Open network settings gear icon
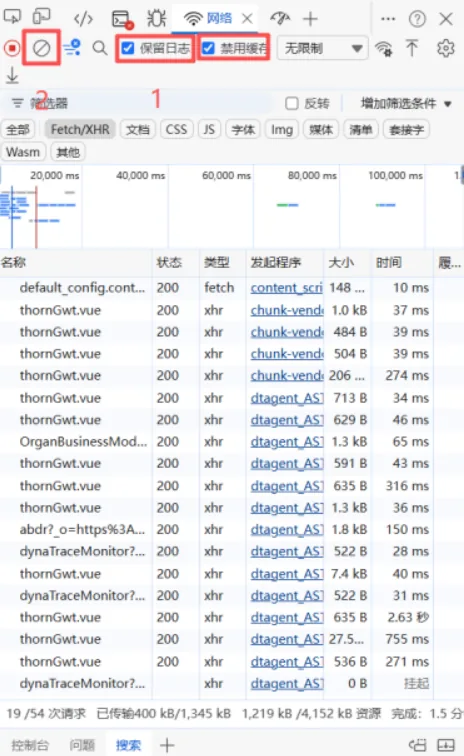Image resolution: width=464 pixels, height=756 pixels. (446, 48)
